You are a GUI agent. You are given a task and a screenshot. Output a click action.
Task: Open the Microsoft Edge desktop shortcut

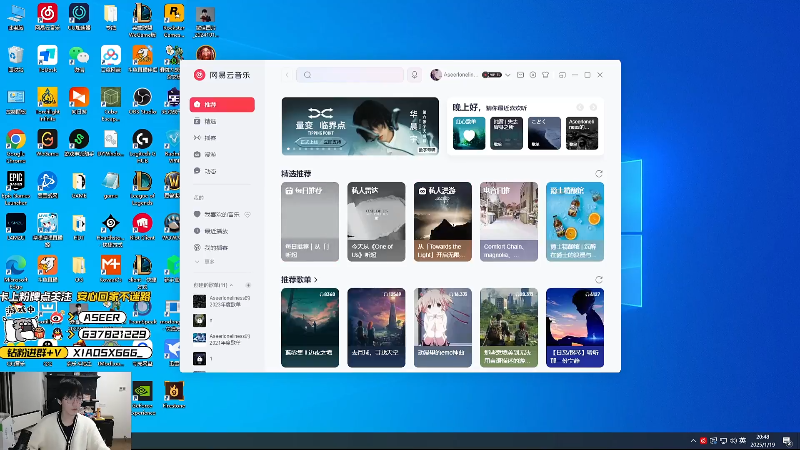(16, 272)
